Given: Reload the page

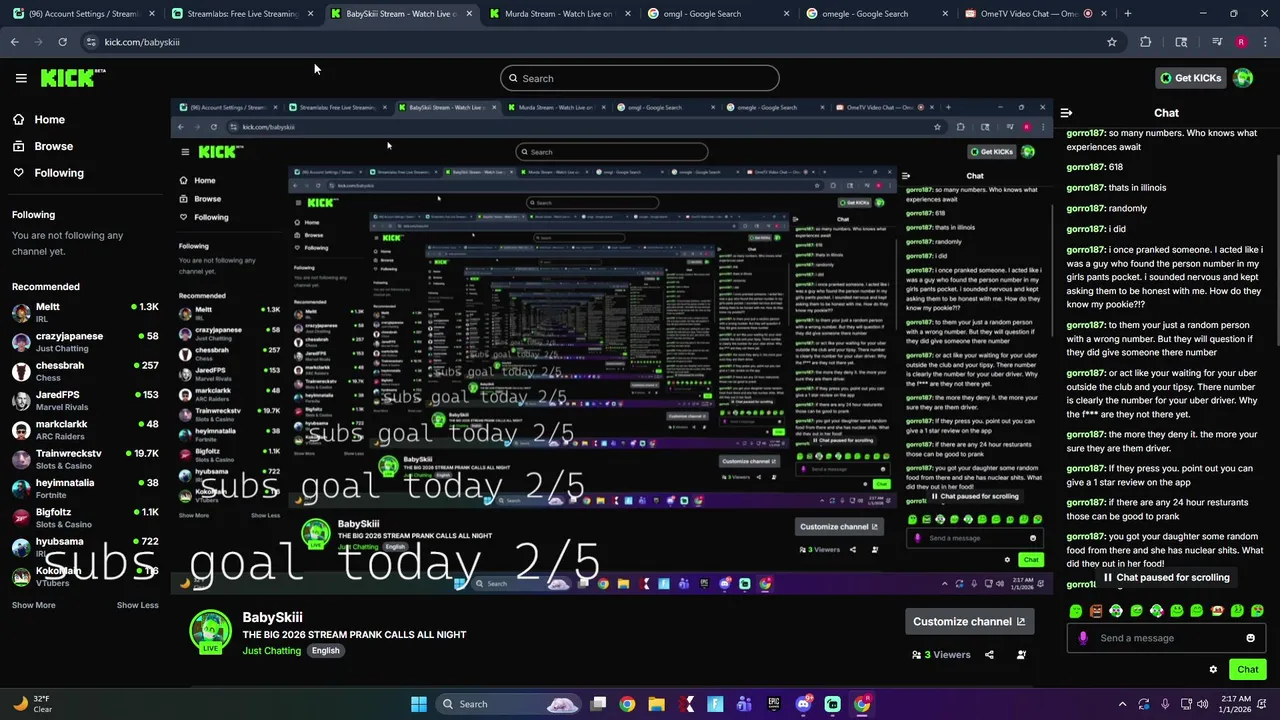Looking at the screenshot, I should click(62, 42).
